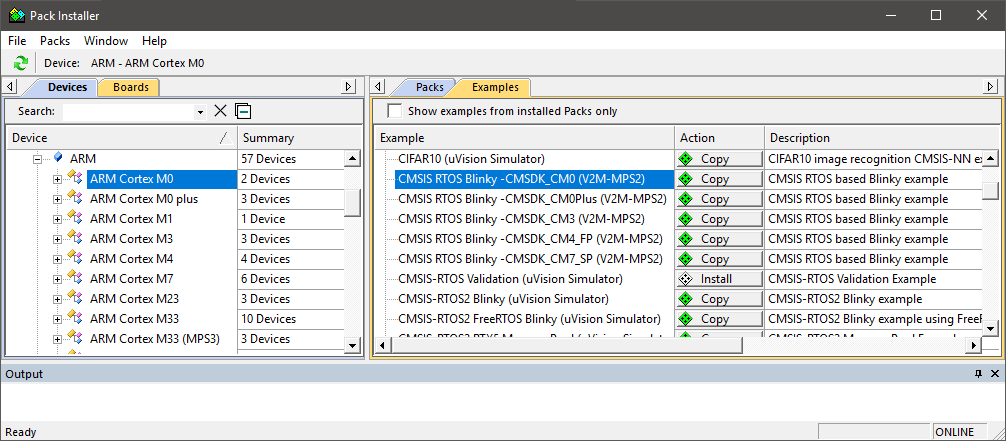
Task: Click the examples list vertical scrollbar thumb
Action: (x=990, y=191)
